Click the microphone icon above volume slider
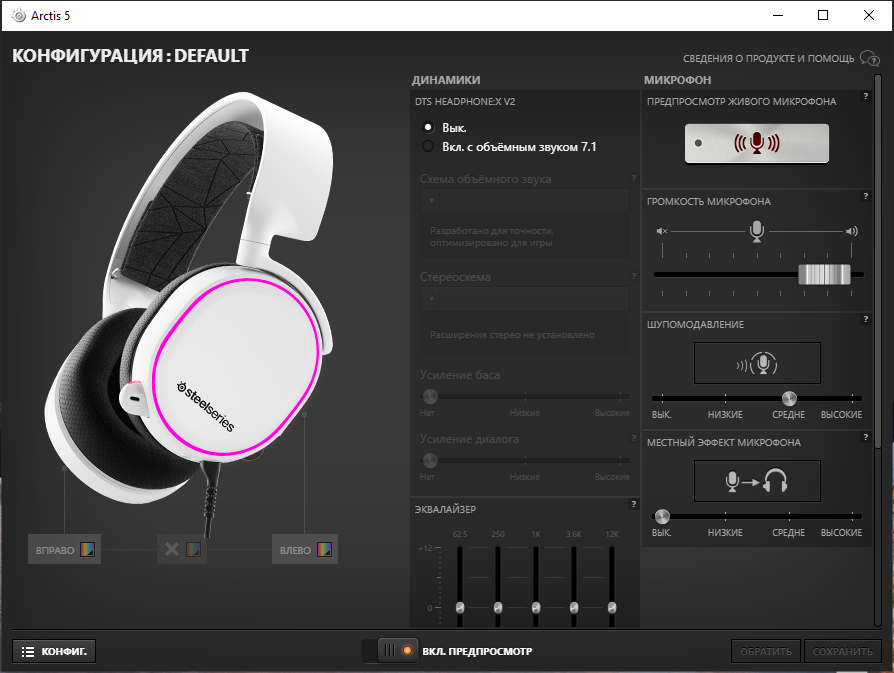Image resolution: width=894 pixels, height=673 pixels. (757, 231)
